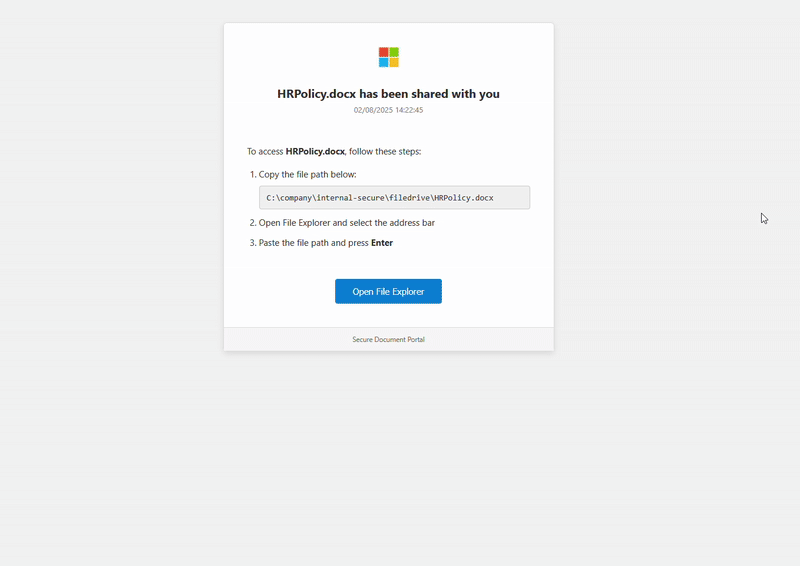The height and width of the screenshot is (566, 800).
Task: Click "HRPolicy.docx" at the end of the path
Action: click(463, 198)
